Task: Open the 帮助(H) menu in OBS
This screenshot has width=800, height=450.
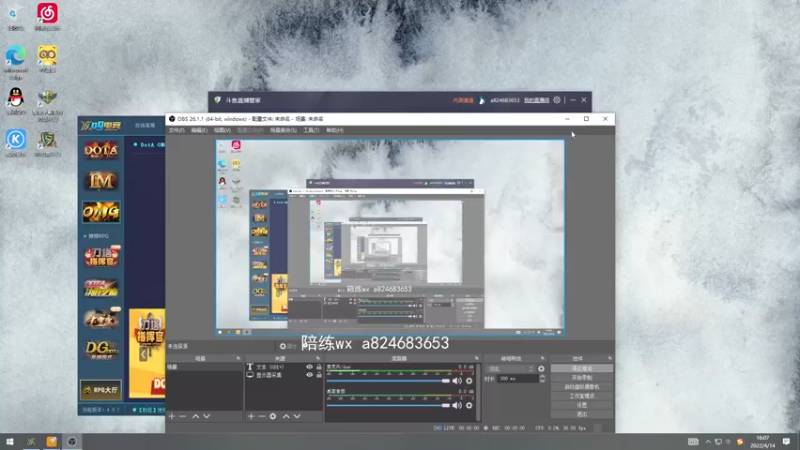Action: [335, 131]
